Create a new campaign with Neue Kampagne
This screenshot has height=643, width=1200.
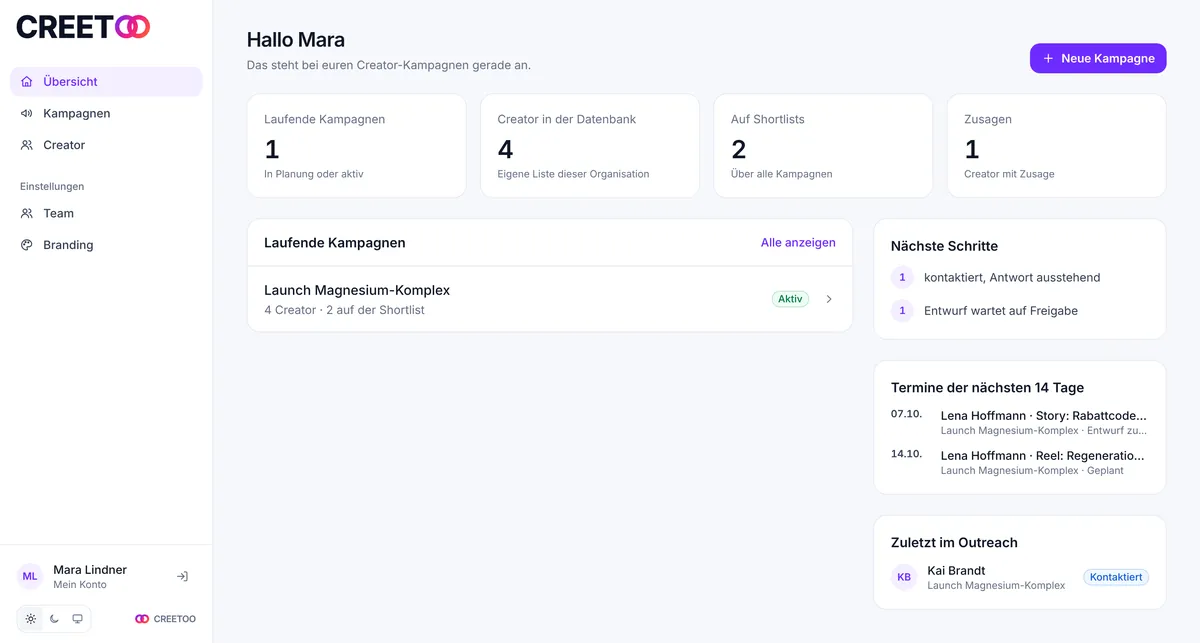point(1098,58)
